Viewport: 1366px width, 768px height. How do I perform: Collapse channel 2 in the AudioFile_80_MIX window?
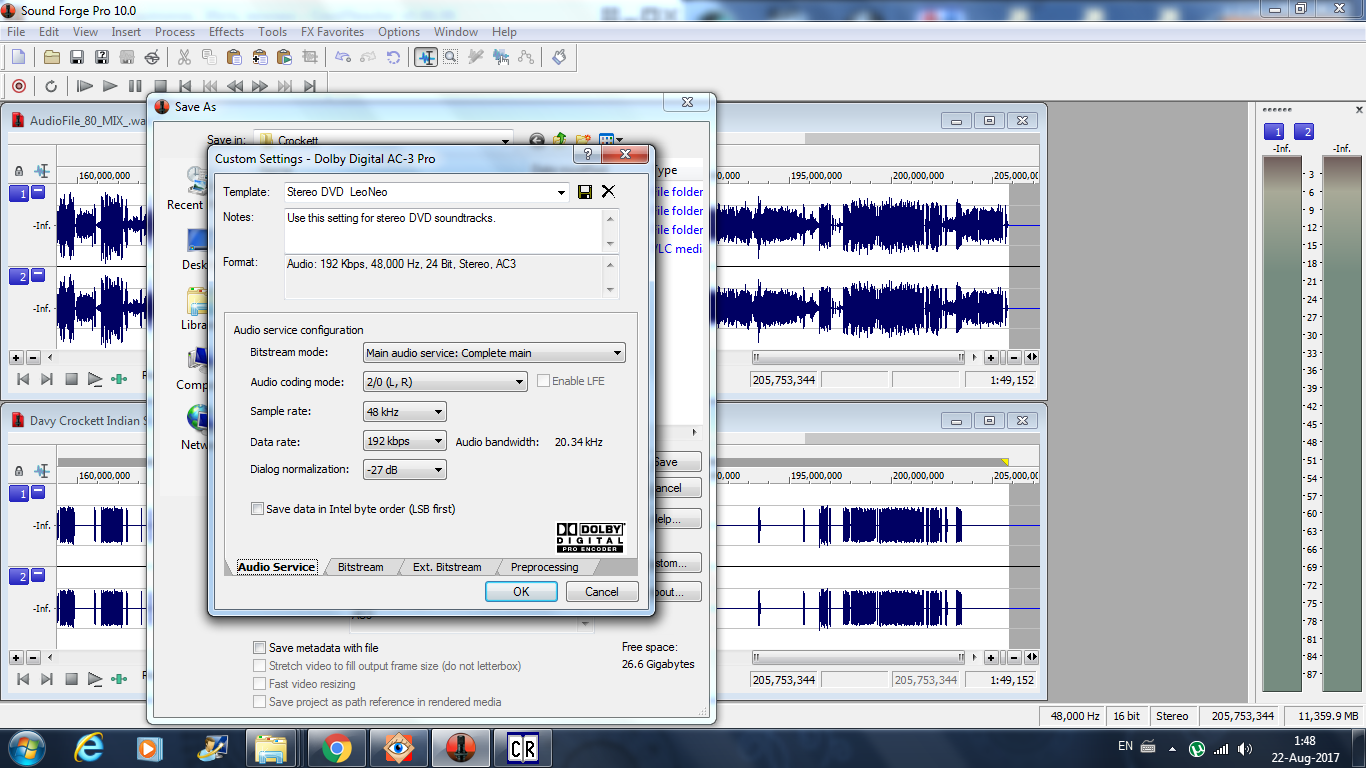(38, 274)
